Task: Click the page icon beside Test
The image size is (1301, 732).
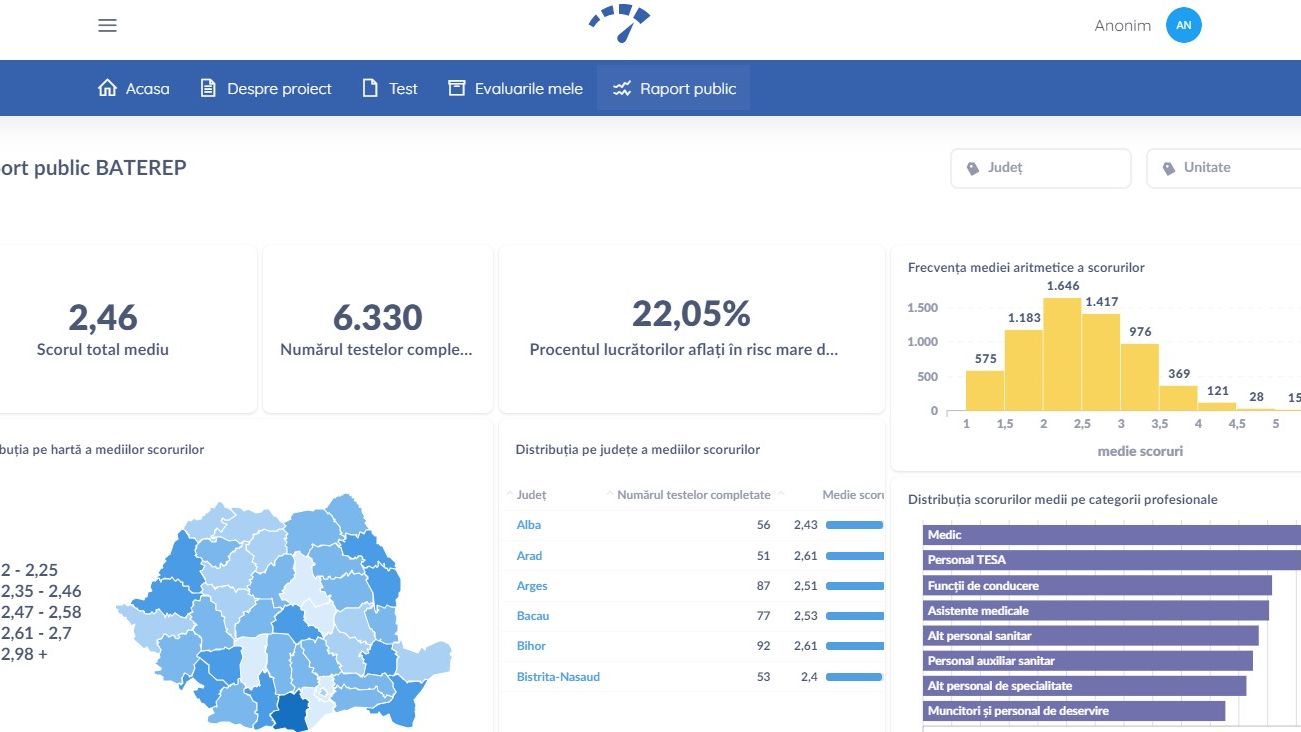Action: coord(370,88)
